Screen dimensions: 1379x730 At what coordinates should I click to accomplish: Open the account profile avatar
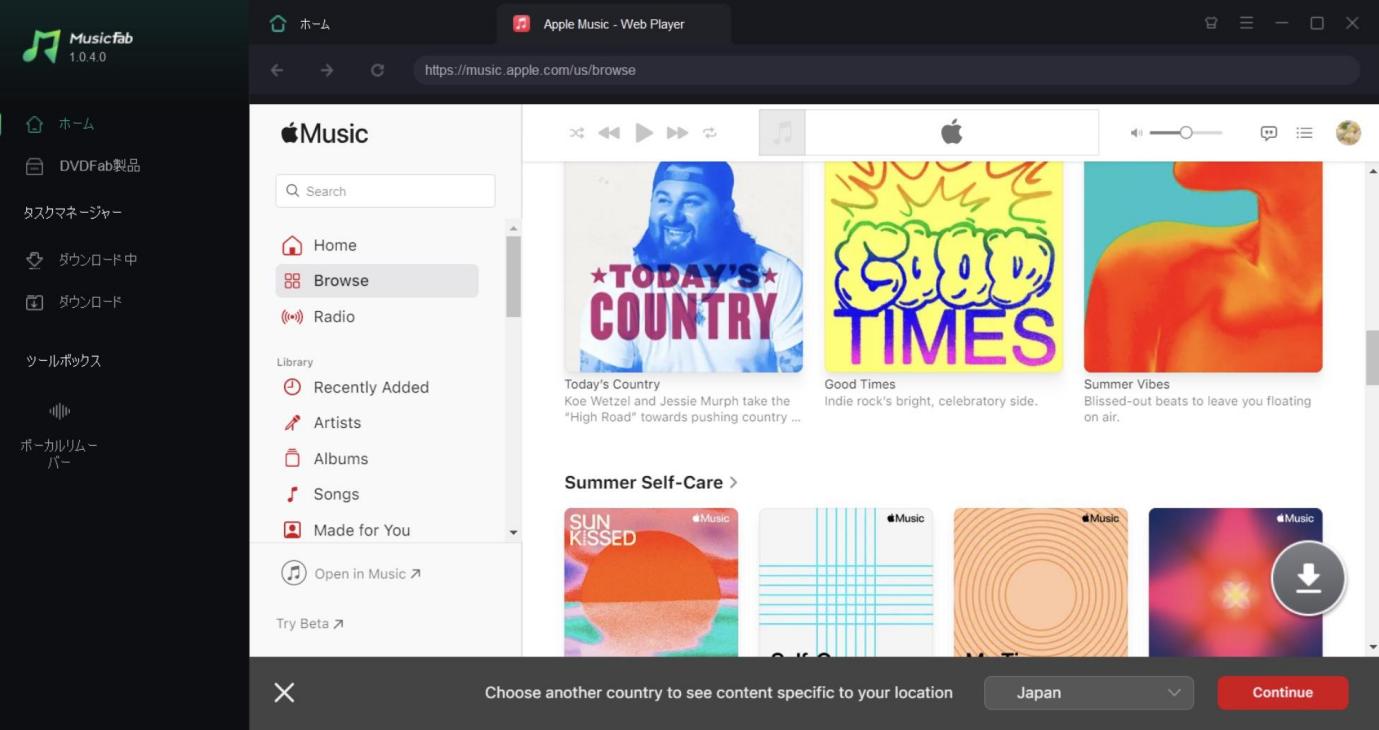[x=1348, y=133]
